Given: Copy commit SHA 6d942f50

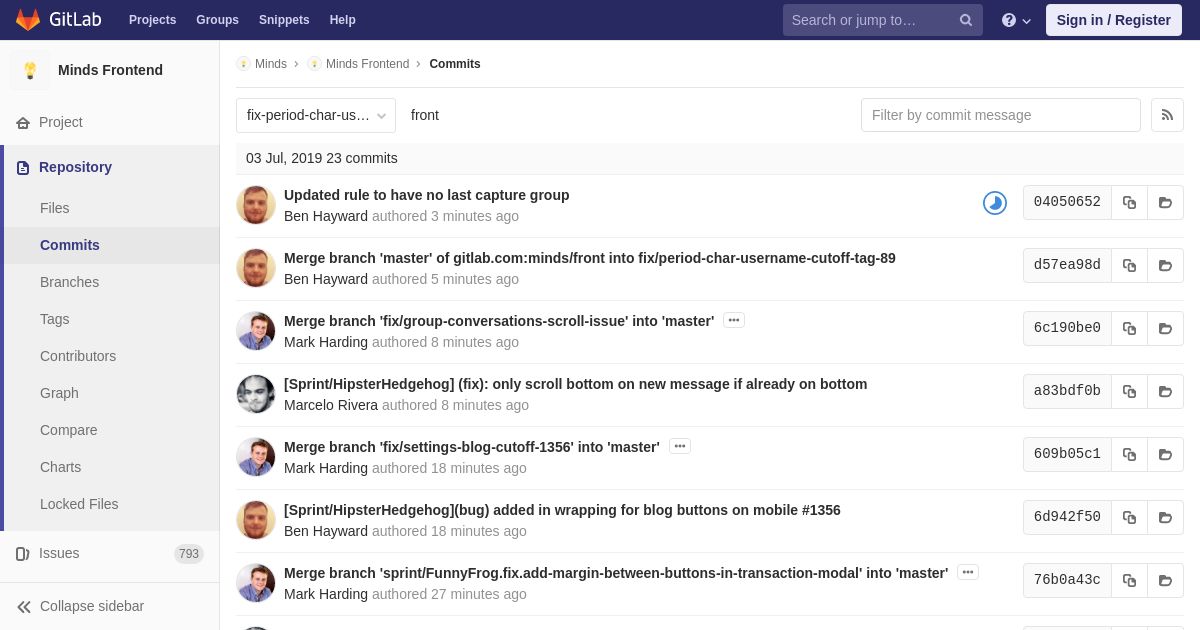Looking at the screenshot, I should (1129, 517).
